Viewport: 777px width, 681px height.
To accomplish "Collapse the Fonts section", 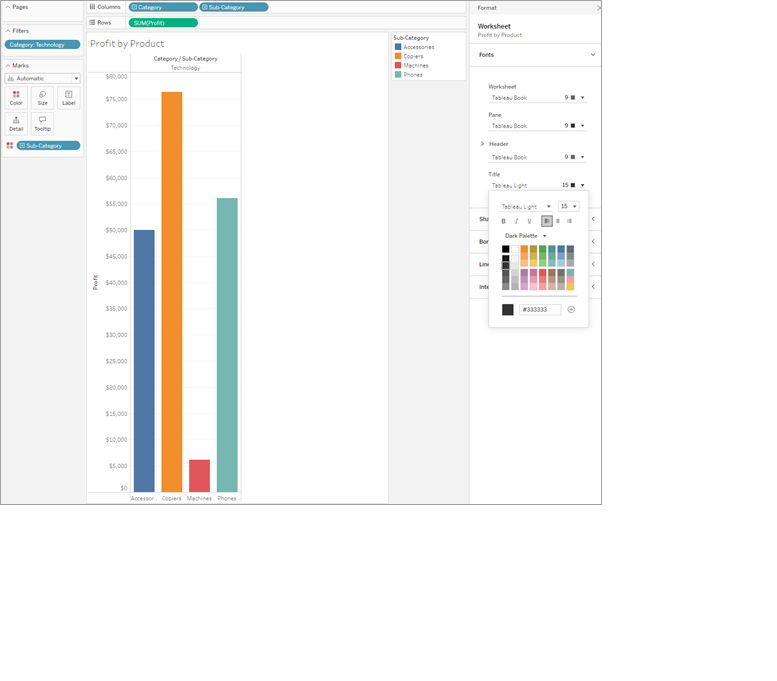I will pyautogui.click(x=593, y=55).
